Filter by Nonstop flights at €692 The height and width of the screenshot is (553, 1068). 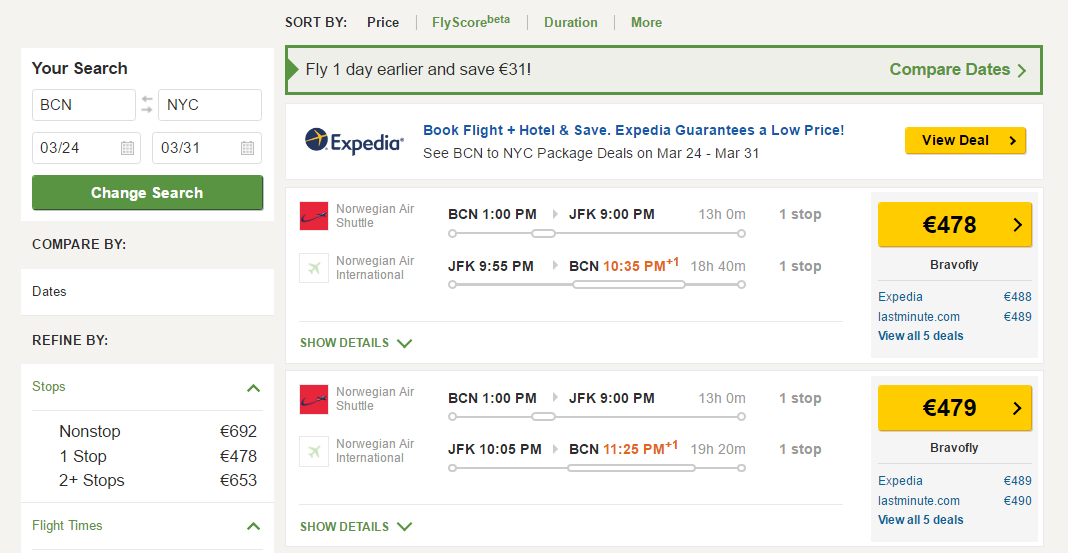click(x=158, y=432)
